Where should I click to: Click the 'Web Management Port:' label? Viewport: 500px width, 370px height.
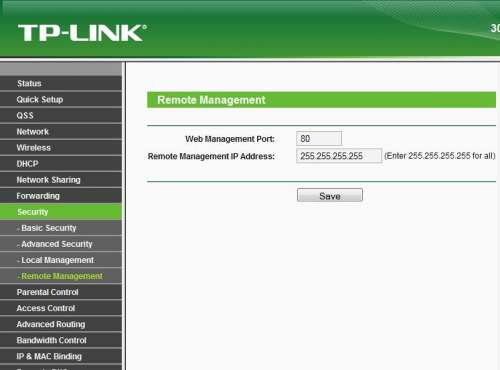pyautogui.click(x=230, y=139)
